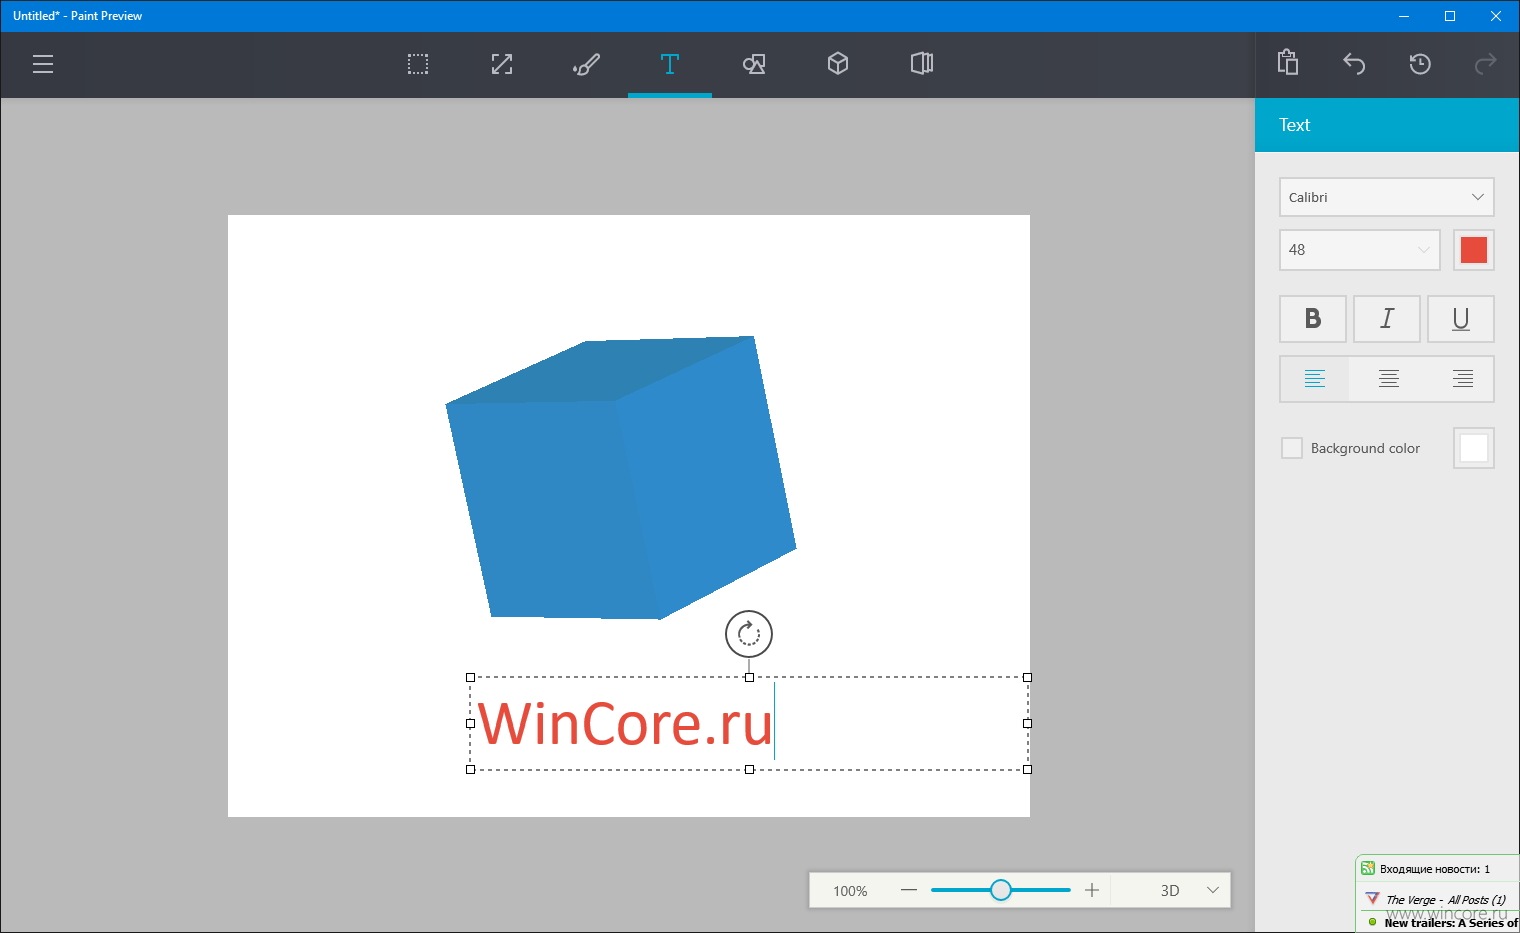Click Входящие новости notification header

click(x=1437, y=869)
